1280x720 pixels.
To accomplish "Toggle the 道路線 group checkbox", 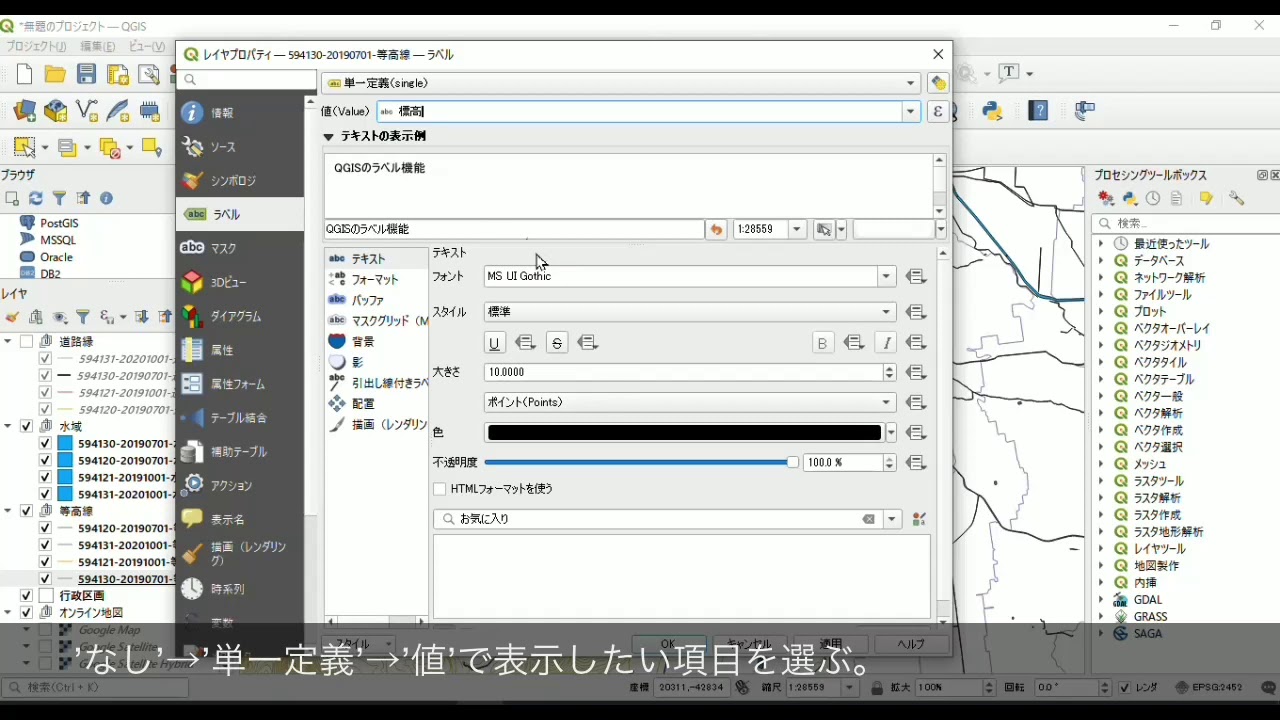I will (x=27, y=341).
